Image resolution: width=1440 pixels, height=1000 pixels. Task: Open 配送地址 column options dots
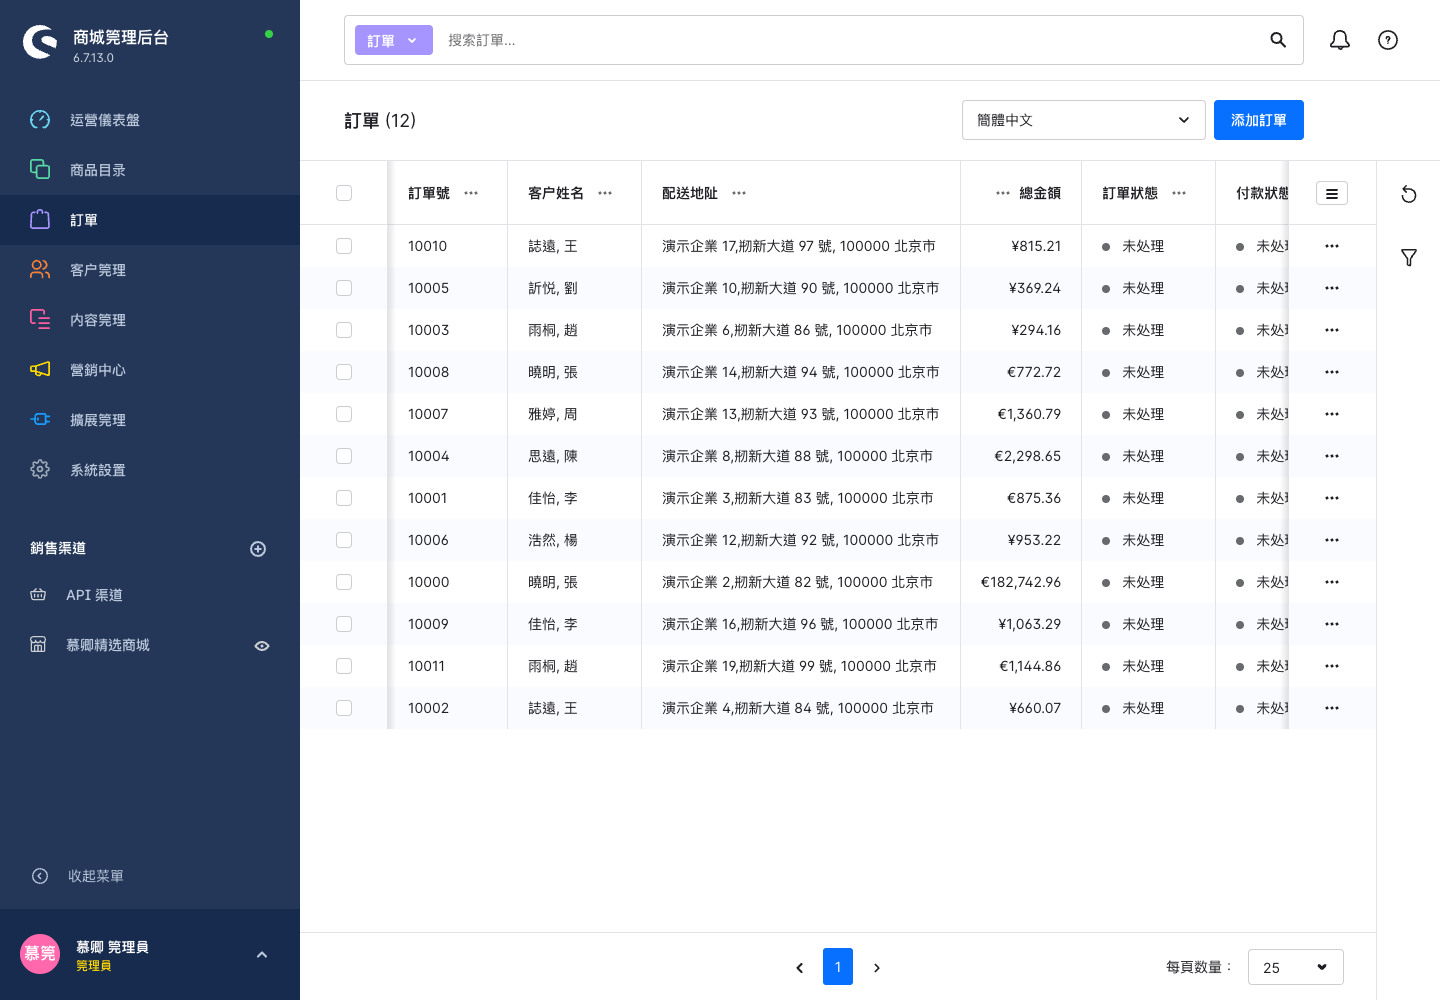739,193
